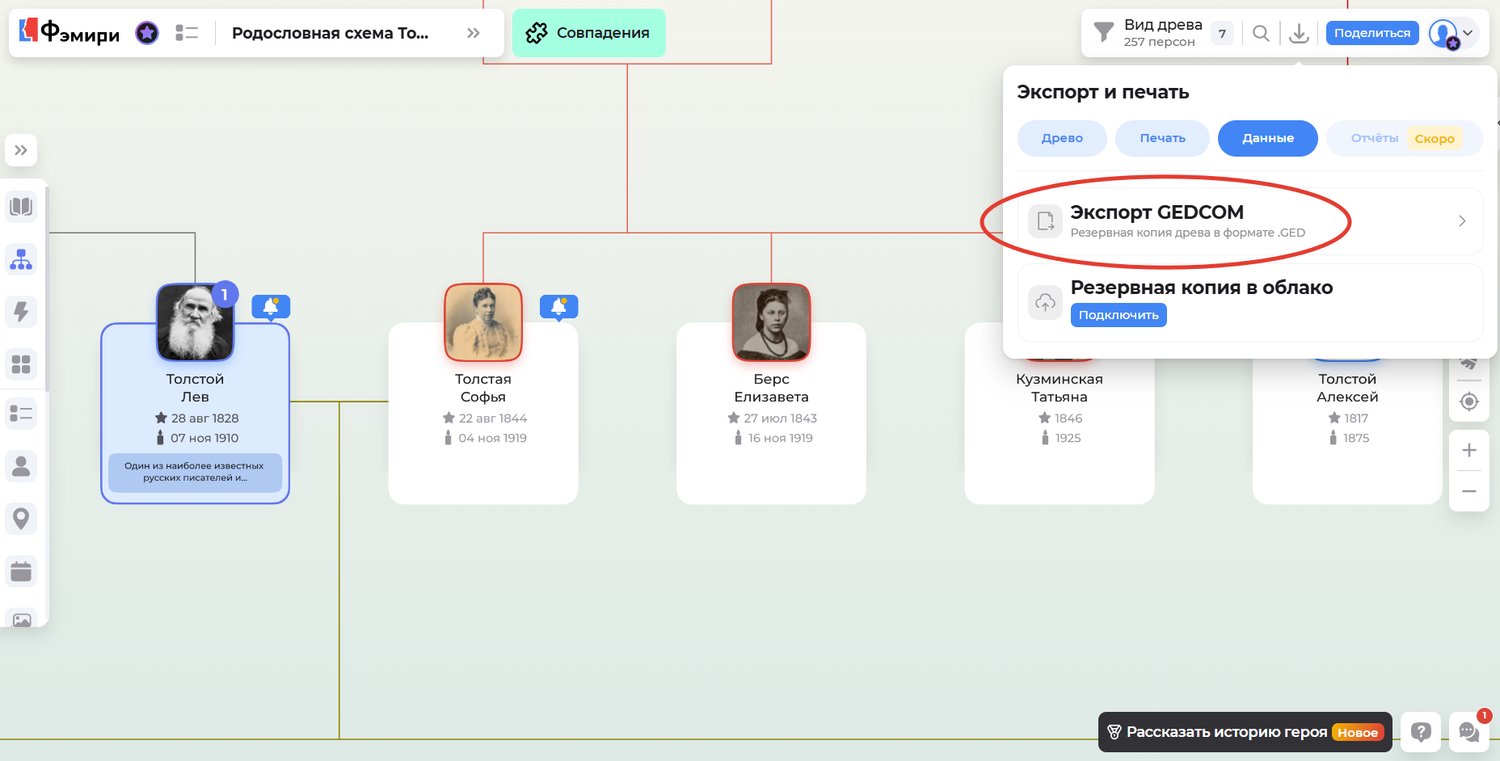Open the Экспорт GEDCOM option
1500x761 pixels.
pos(1250,221)
